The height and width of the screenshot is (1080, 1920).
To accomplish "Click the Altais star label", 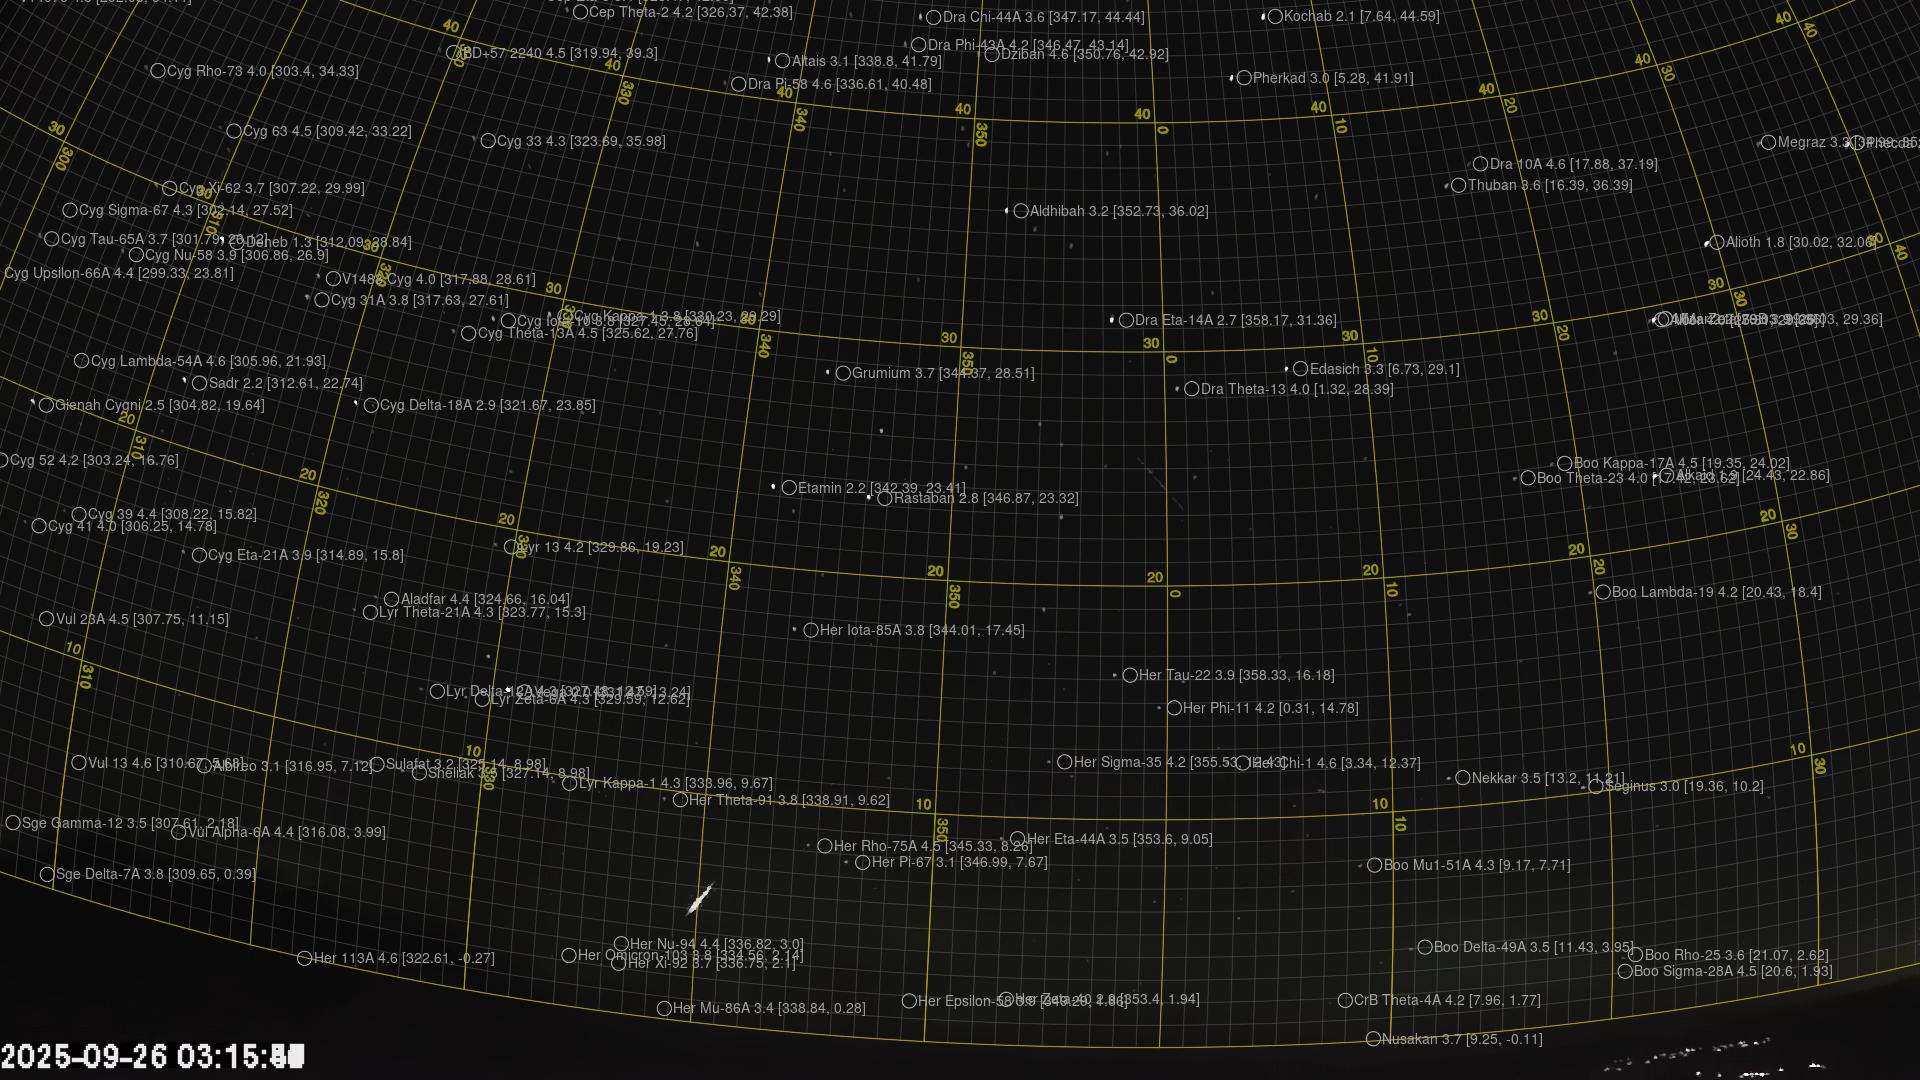I will pos(866,61).
